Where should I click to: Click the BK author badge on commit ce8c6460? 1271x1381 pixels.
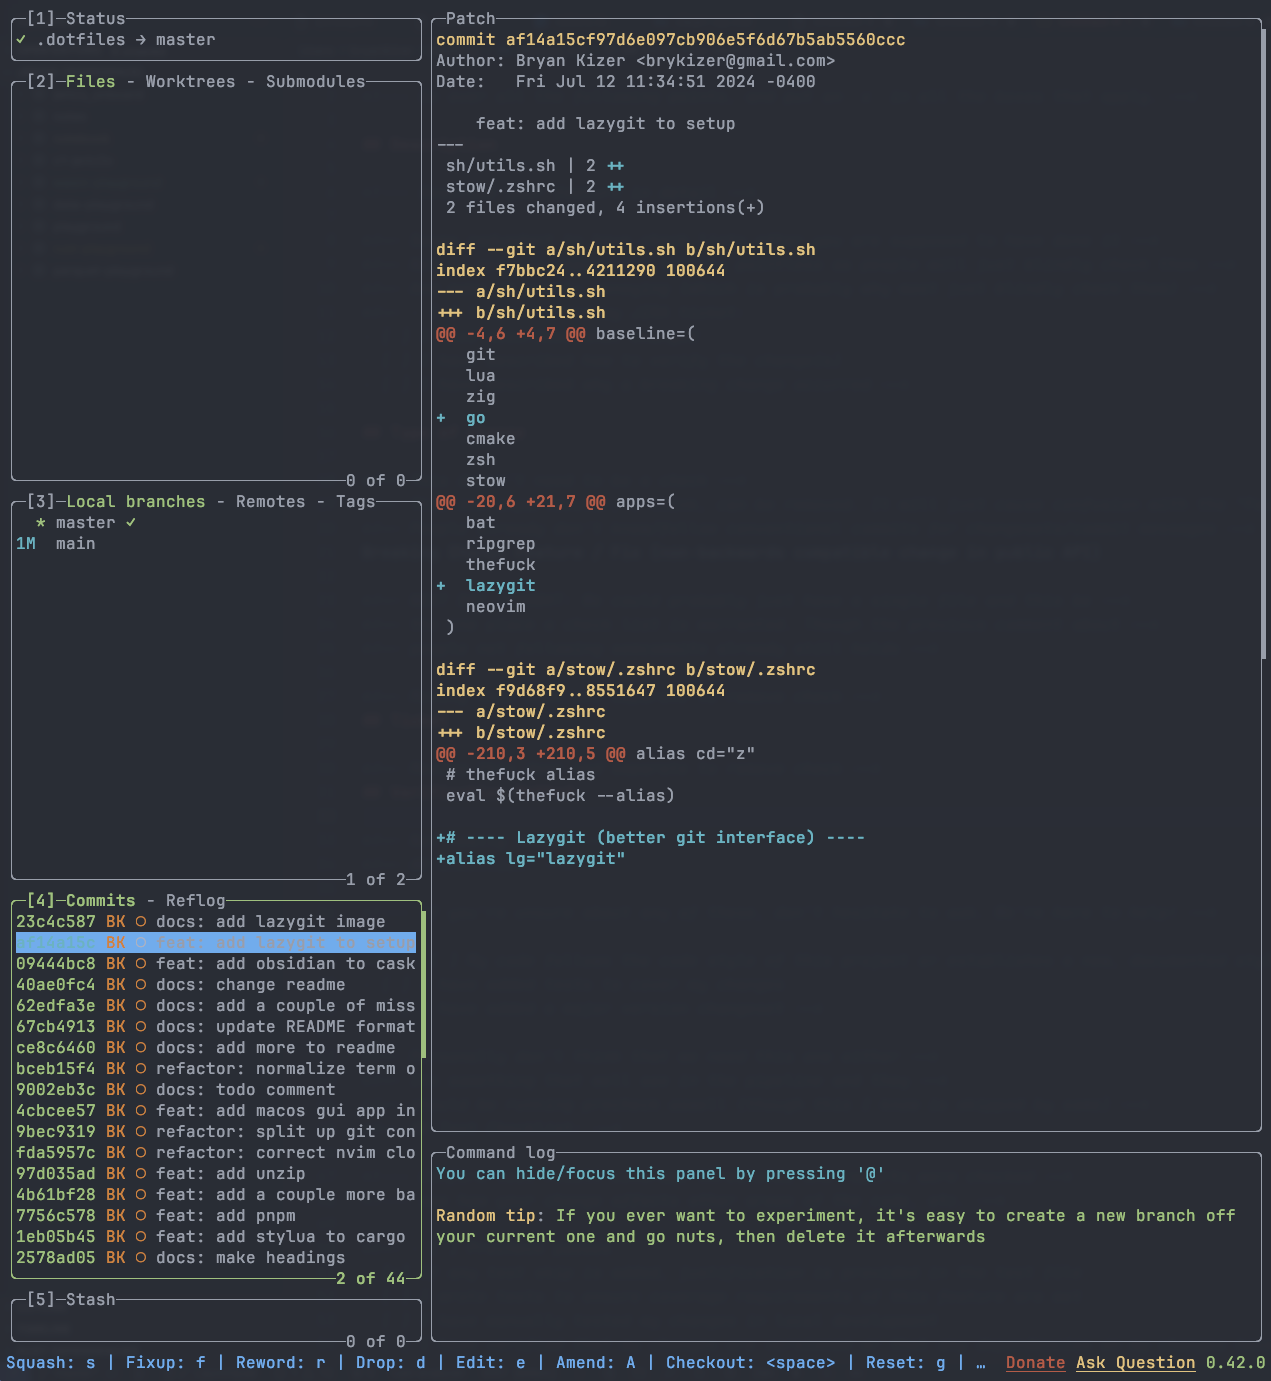point(116,1048)
